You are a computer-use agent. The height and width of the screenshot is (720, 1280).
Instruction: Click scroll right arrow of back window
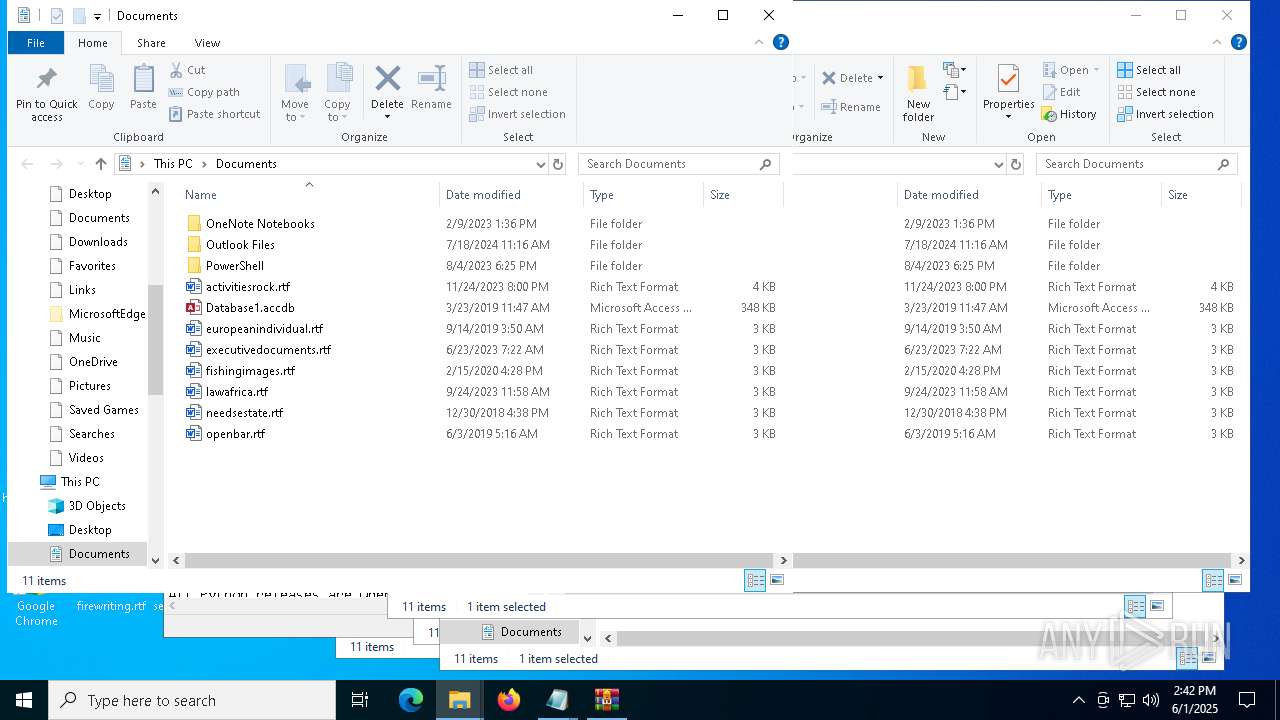pyautogui.click(x=1241, y=561)
